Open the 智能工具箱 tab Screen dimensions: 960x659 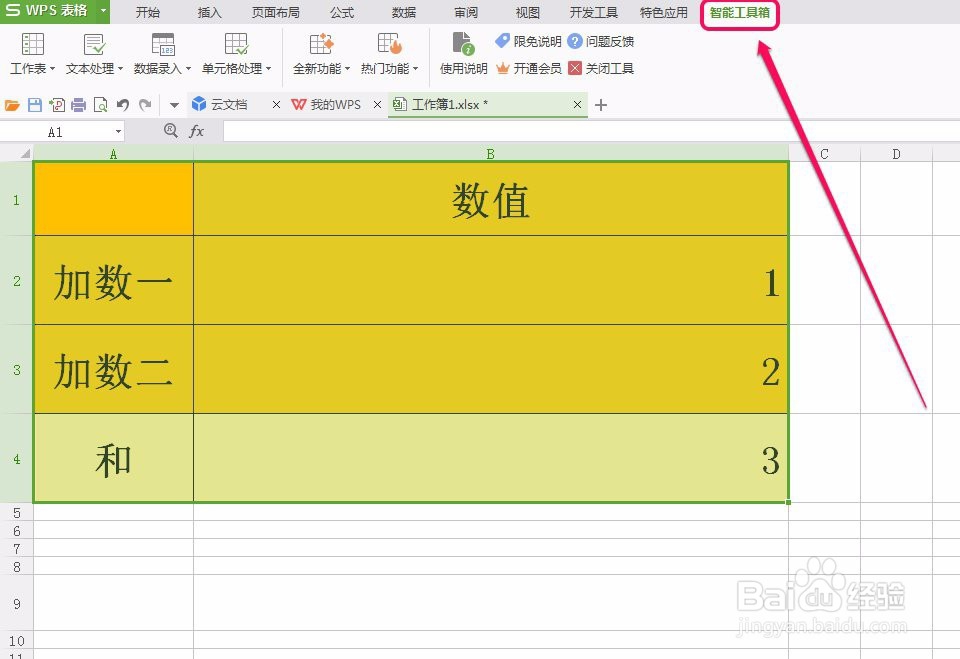tap(739, 13)
